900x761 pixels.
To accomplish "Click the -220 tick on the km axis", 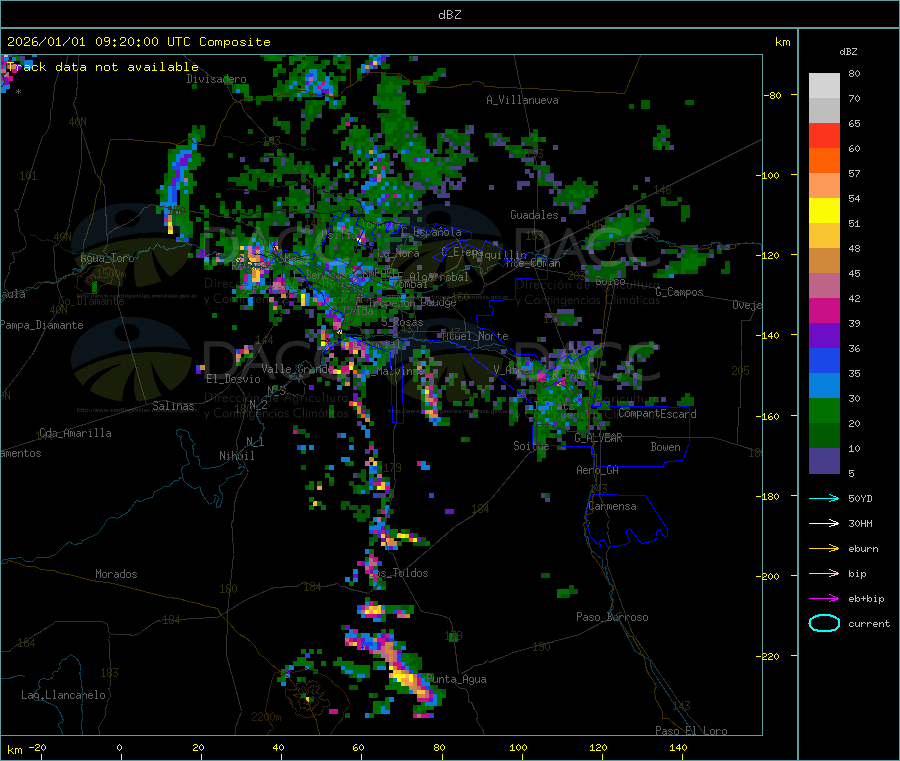I will tap(769, 657).
